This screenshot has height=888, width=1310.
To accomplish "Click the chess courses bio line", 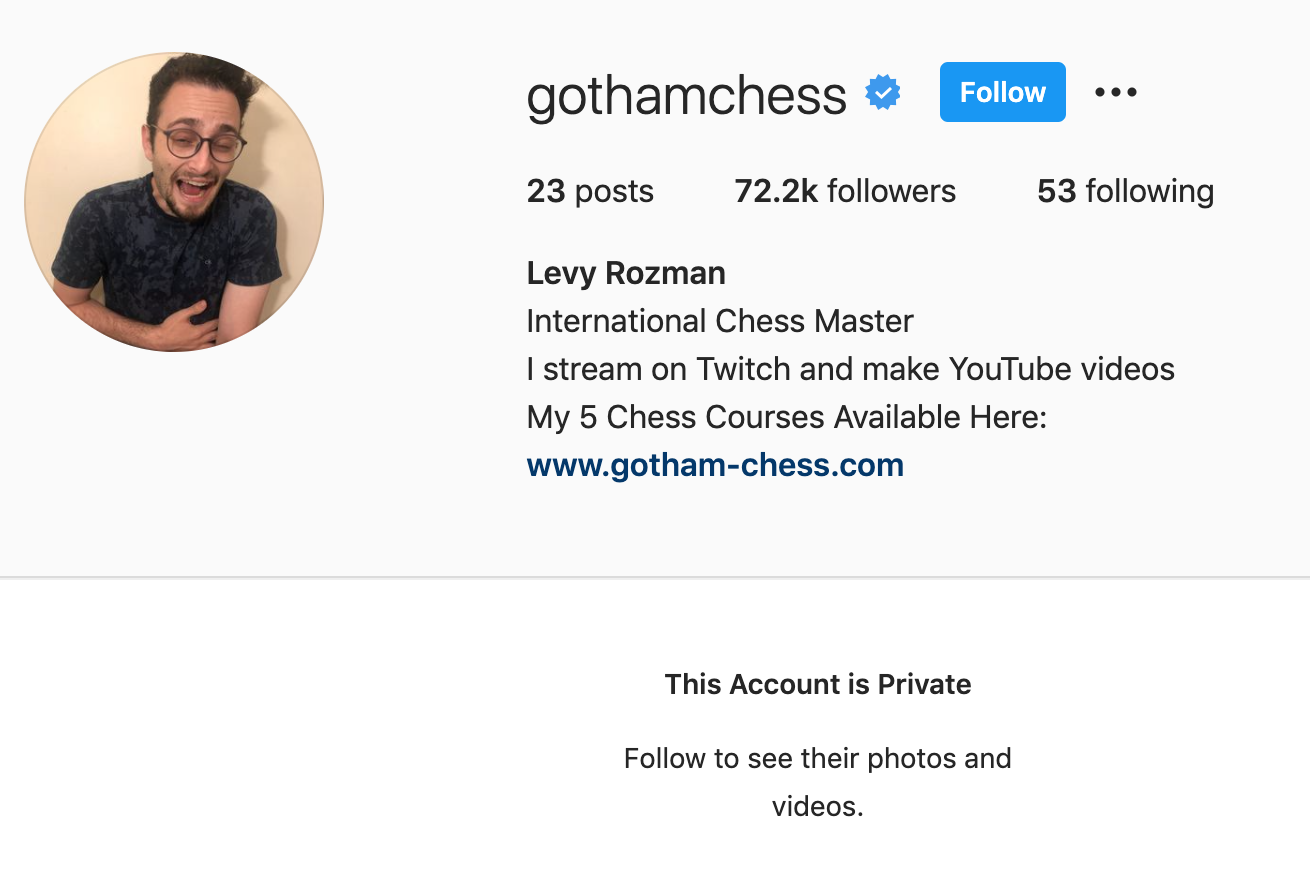I will tap(786, 417).
